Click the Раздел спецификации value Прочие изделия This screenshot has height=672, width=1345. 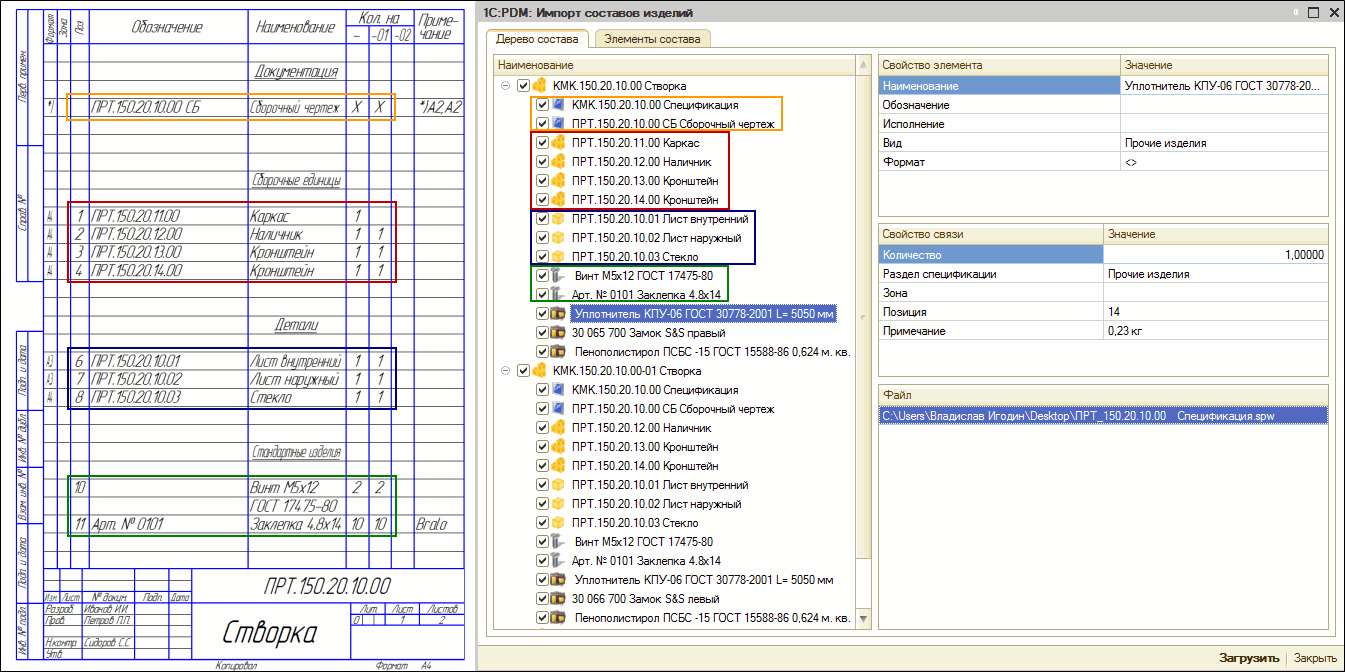coord(1216,274)
